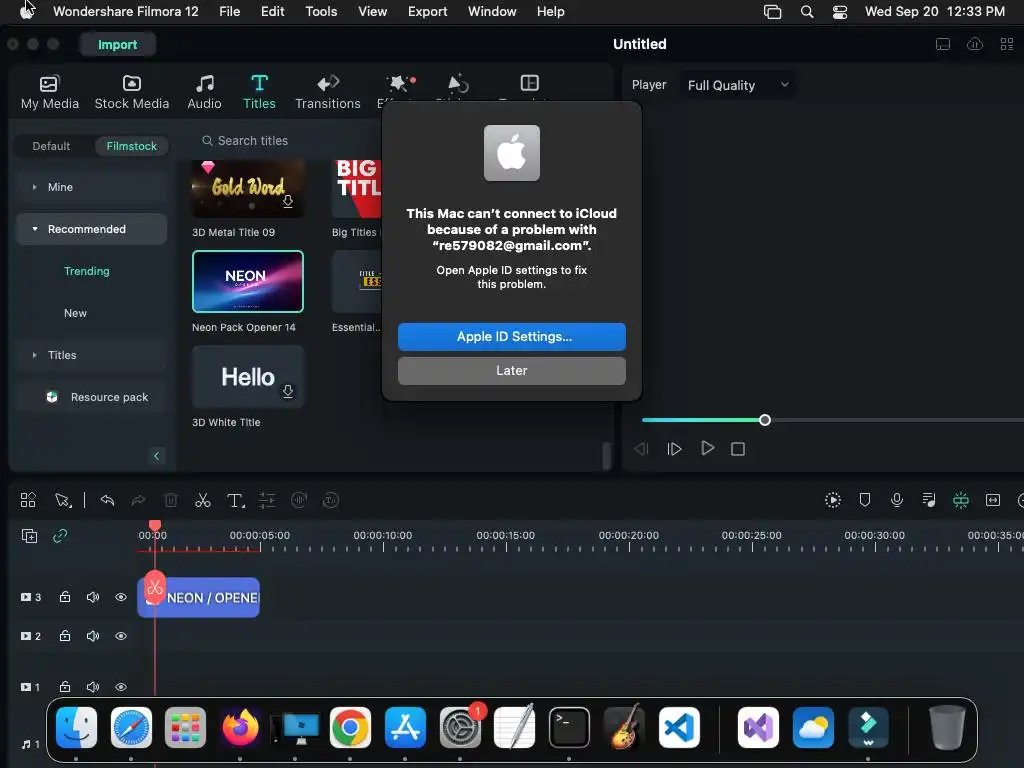
Task: Hide video track 1 with eye icon
Action: (x=121, y=687)
